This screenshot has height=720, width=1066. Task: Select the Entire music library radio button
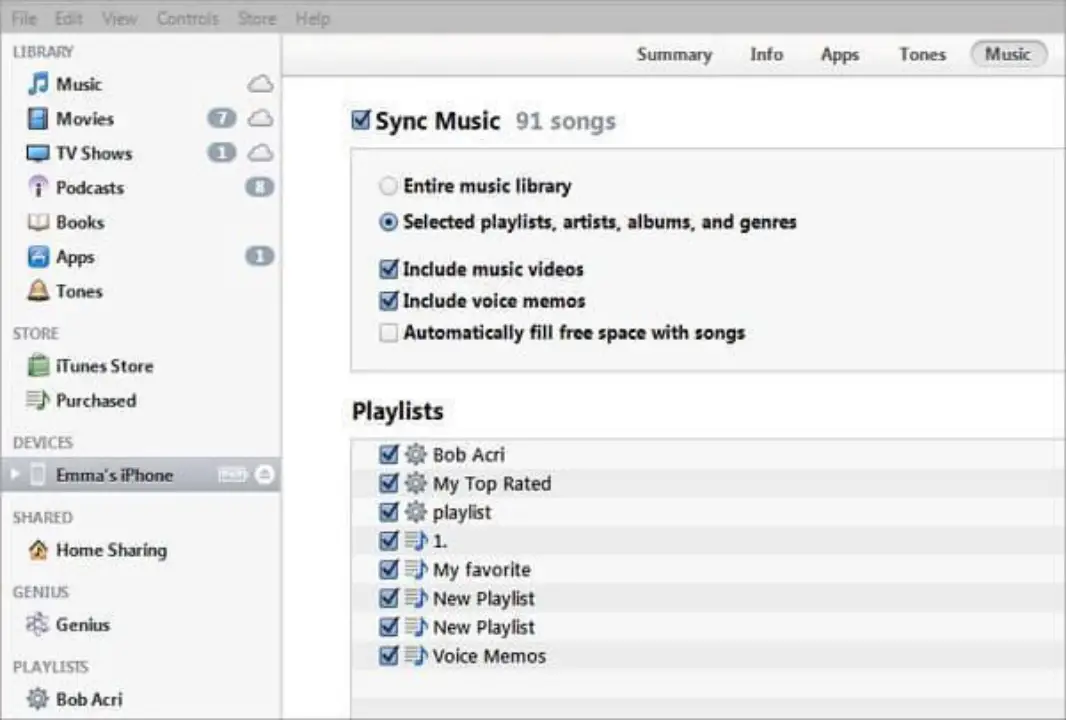388,186
